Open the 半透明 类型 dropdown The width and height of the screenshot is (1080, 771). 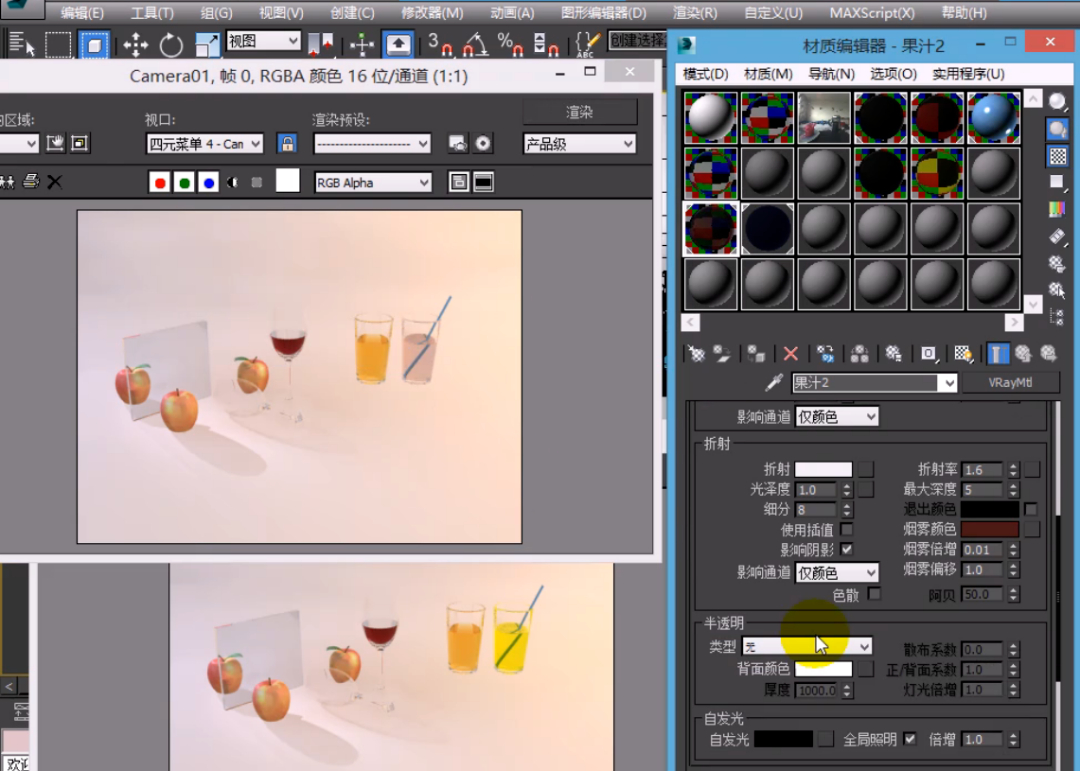point(807,647)
